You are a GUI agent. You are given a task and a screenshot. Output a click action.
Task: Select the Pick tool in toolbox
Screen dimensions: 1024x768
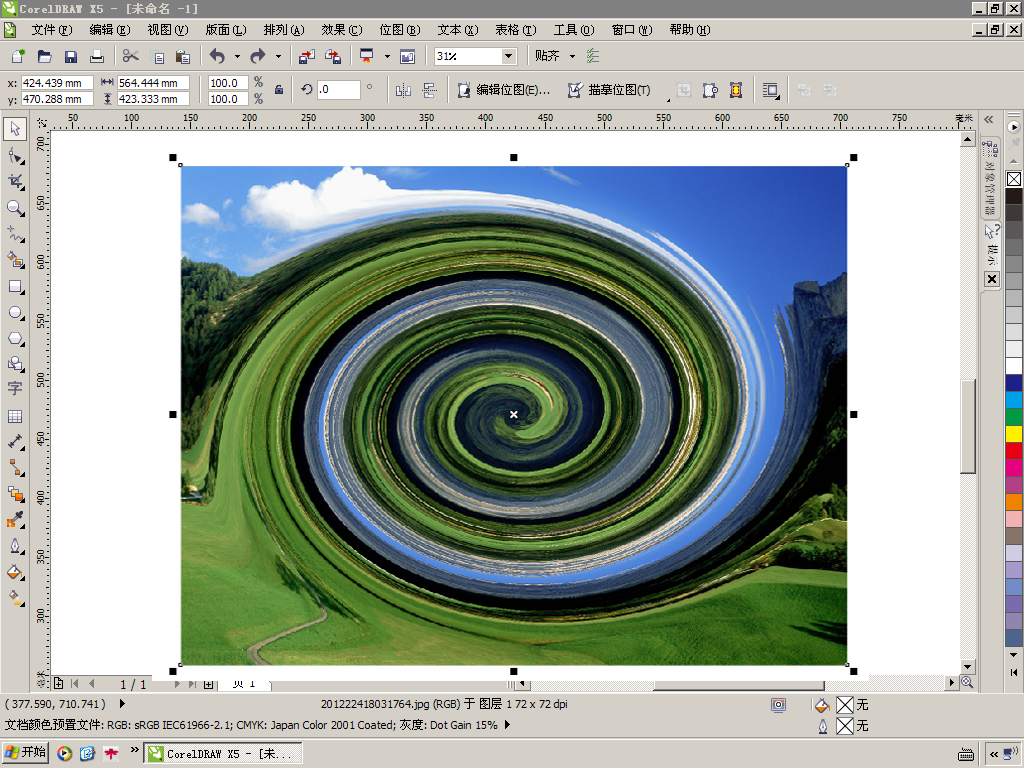pyautogui.click(x=15, y=129)
